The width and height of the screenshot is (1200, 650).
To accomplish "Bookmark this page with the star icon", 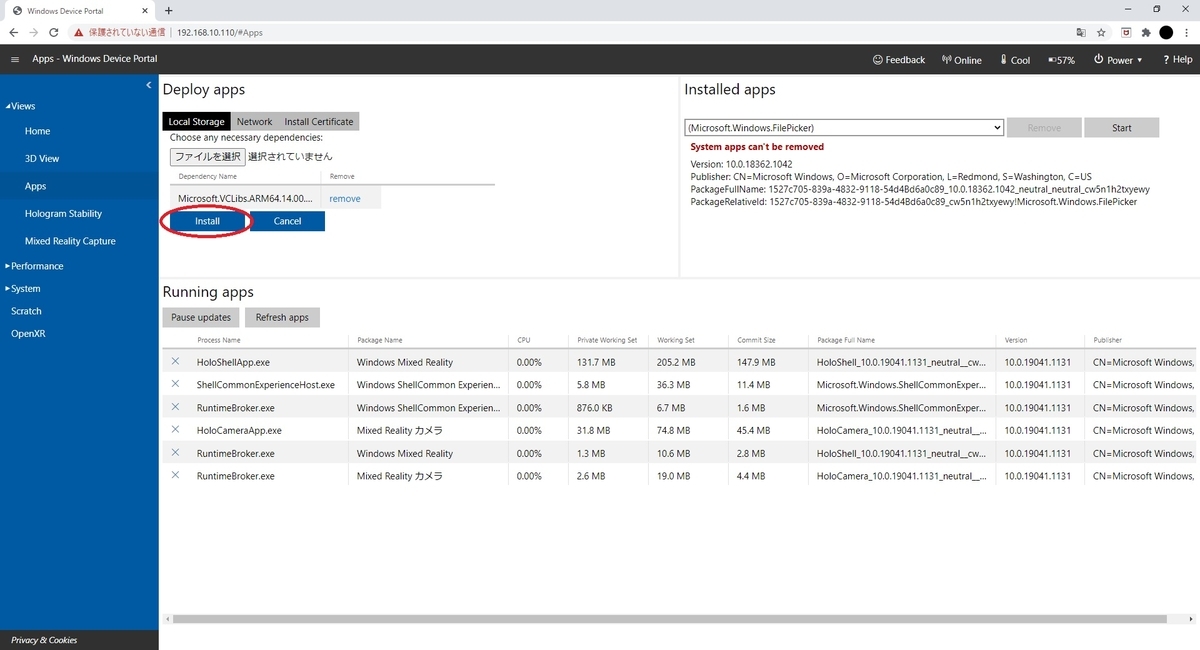I will 1101,32.
